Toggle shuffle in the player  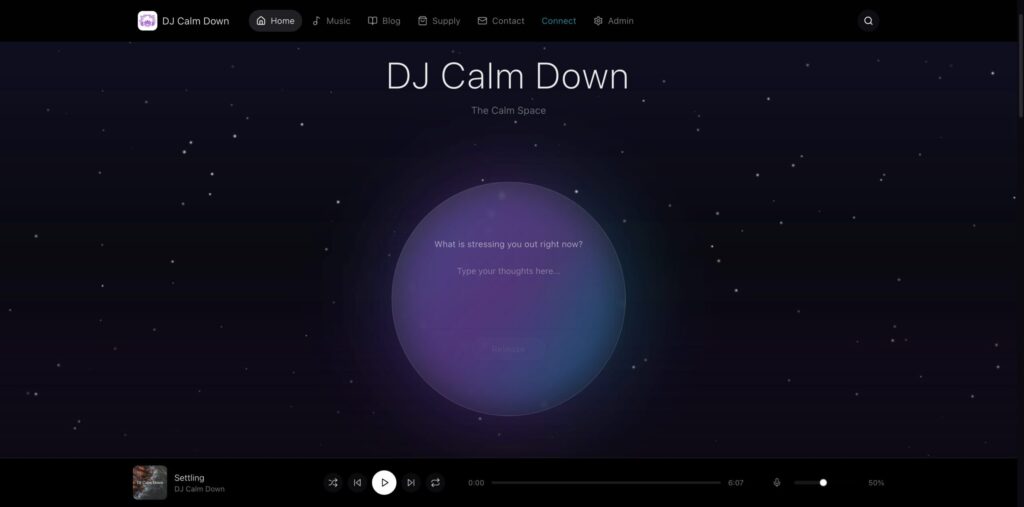tap(333, 483)
